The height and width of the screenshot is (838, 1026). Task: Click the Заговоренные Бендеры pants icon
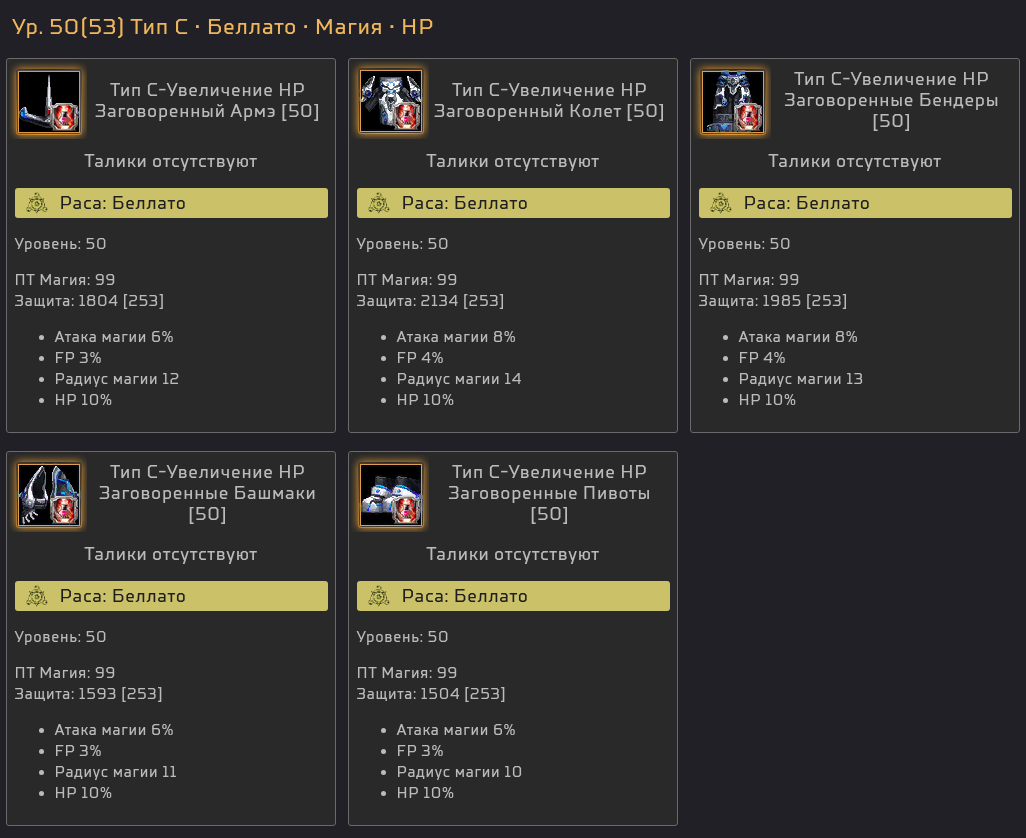(733, 102)
